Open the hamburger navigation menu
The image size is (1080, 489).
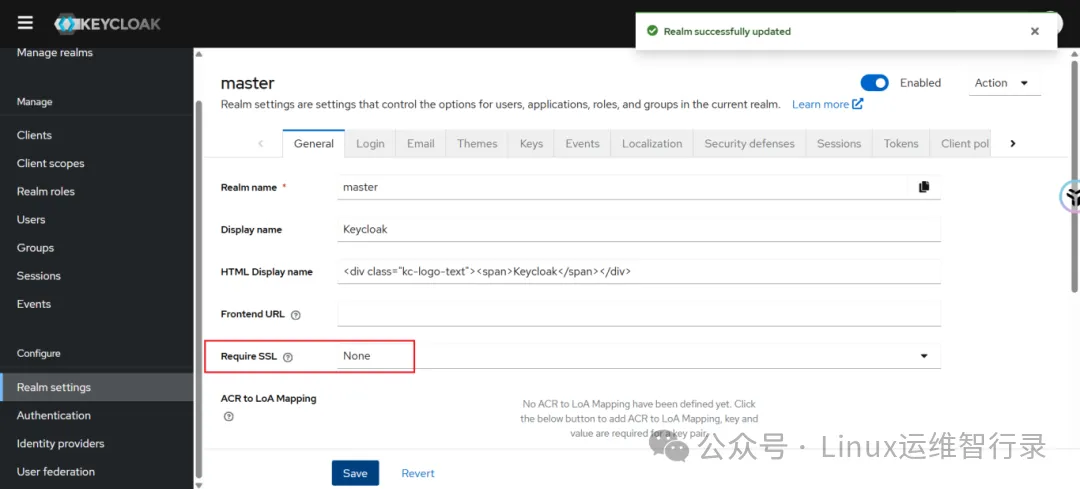25,23
